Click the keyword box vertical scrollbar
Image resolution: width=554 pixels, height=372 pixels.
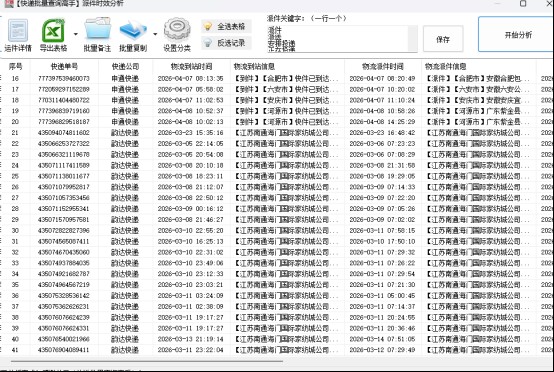tap(412, 39)
